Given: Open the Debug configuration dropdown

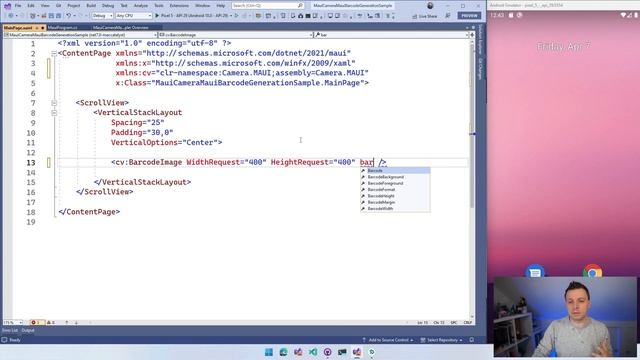Looking at the screenshot, I should click(x=102, y=16).
